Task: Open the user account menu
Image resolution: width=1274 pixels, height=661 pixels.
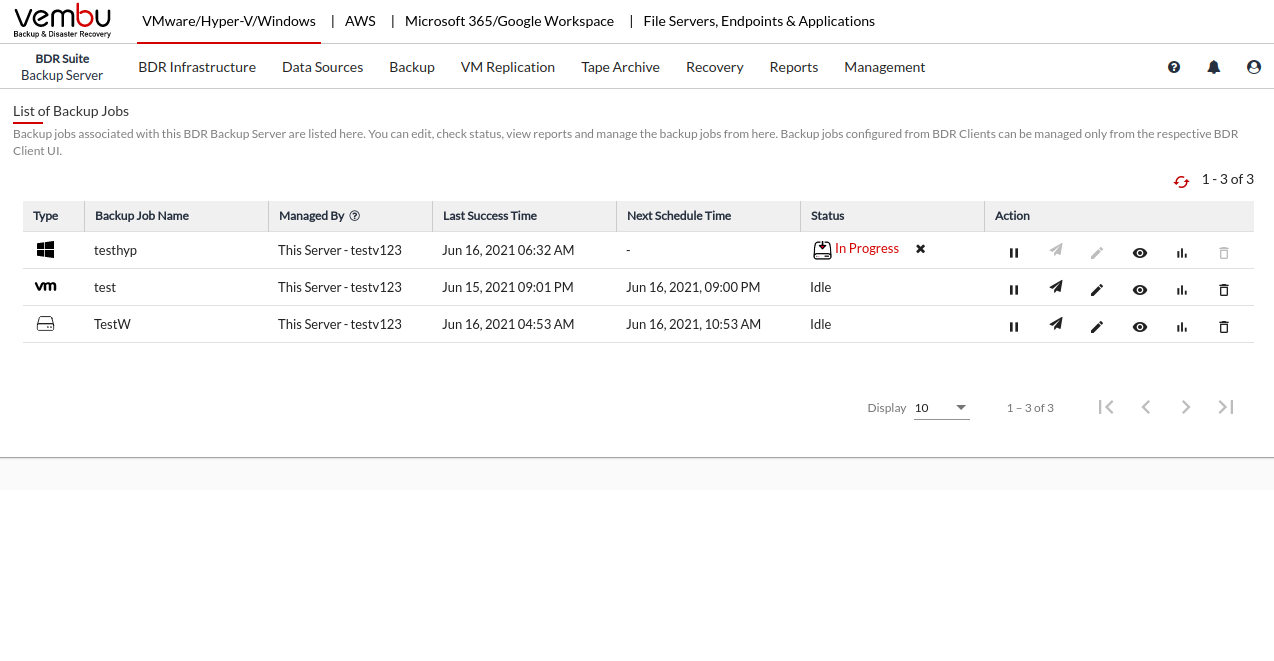Action: coord(1253,67)
